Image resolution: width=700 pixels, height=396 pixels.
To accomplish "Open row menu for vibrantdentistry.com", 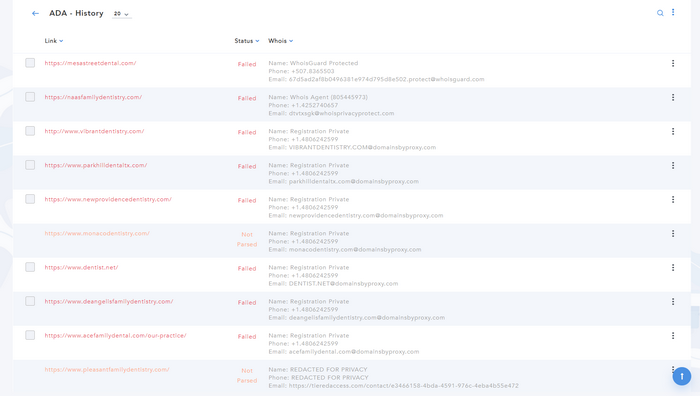I will coord(673,131).
